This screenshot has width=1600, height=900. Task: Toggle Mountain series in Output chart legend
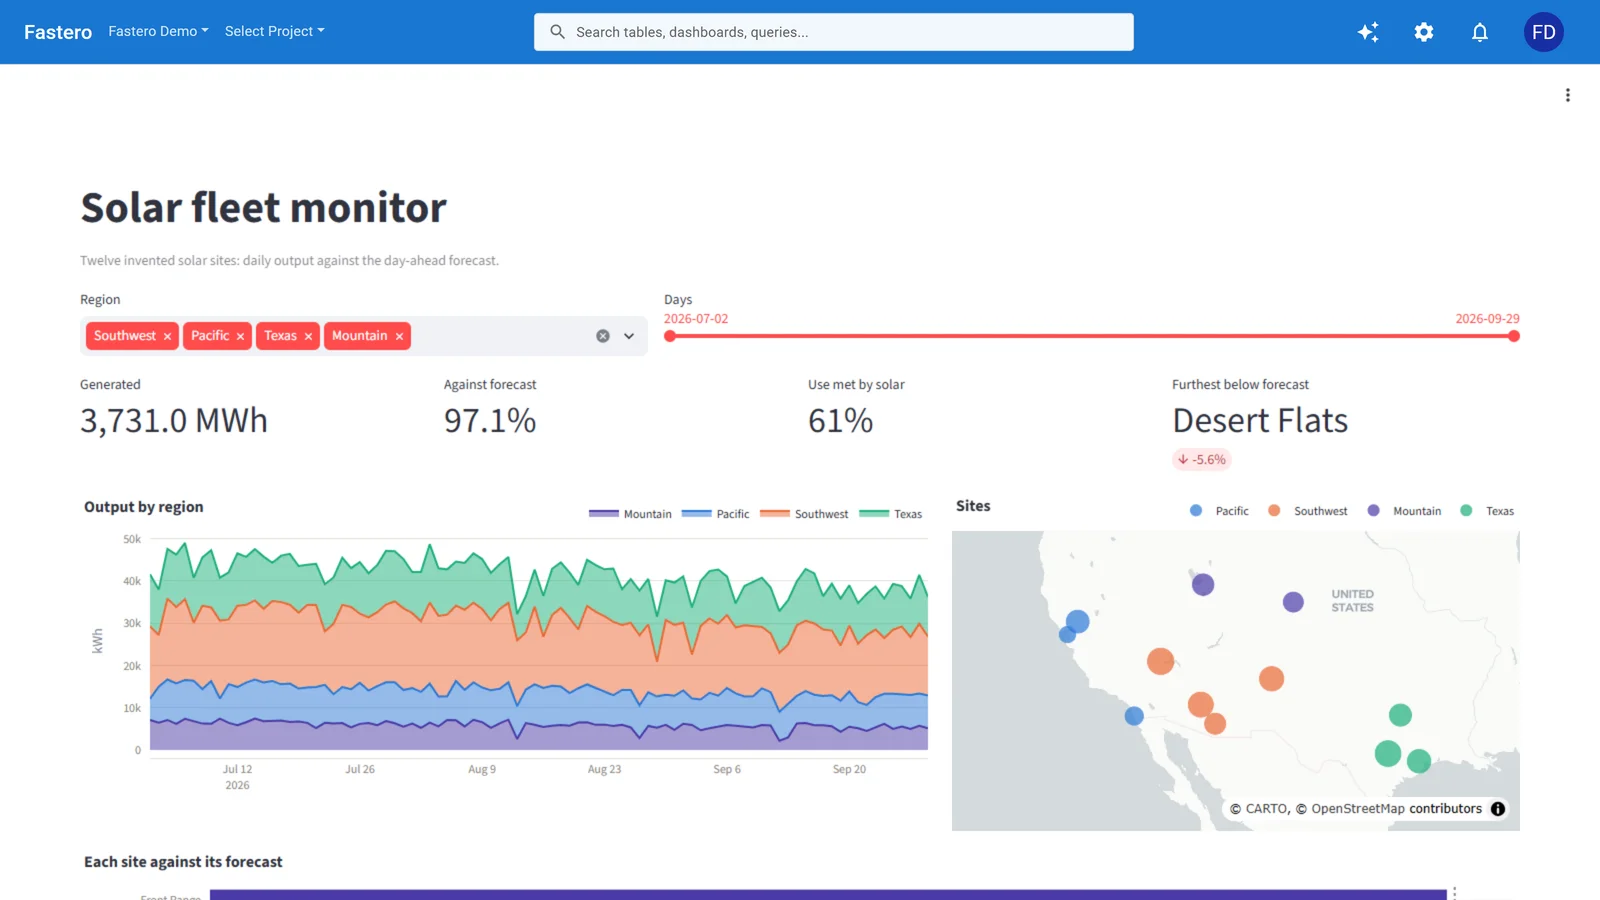[630, 514]
